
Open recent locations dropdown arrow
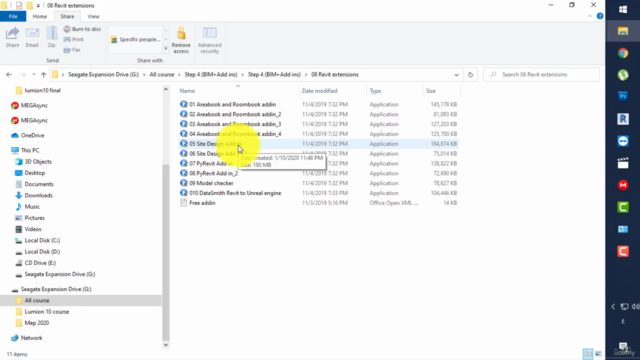click(x=34, y=75)
